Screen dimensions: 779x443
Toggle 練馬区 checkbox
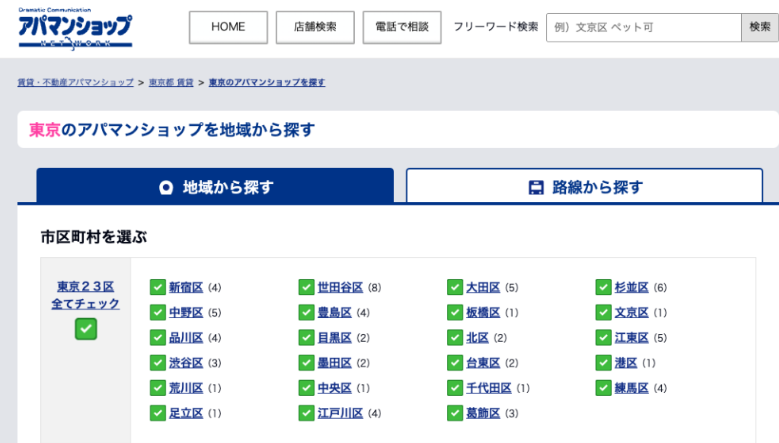coord(603,388)
